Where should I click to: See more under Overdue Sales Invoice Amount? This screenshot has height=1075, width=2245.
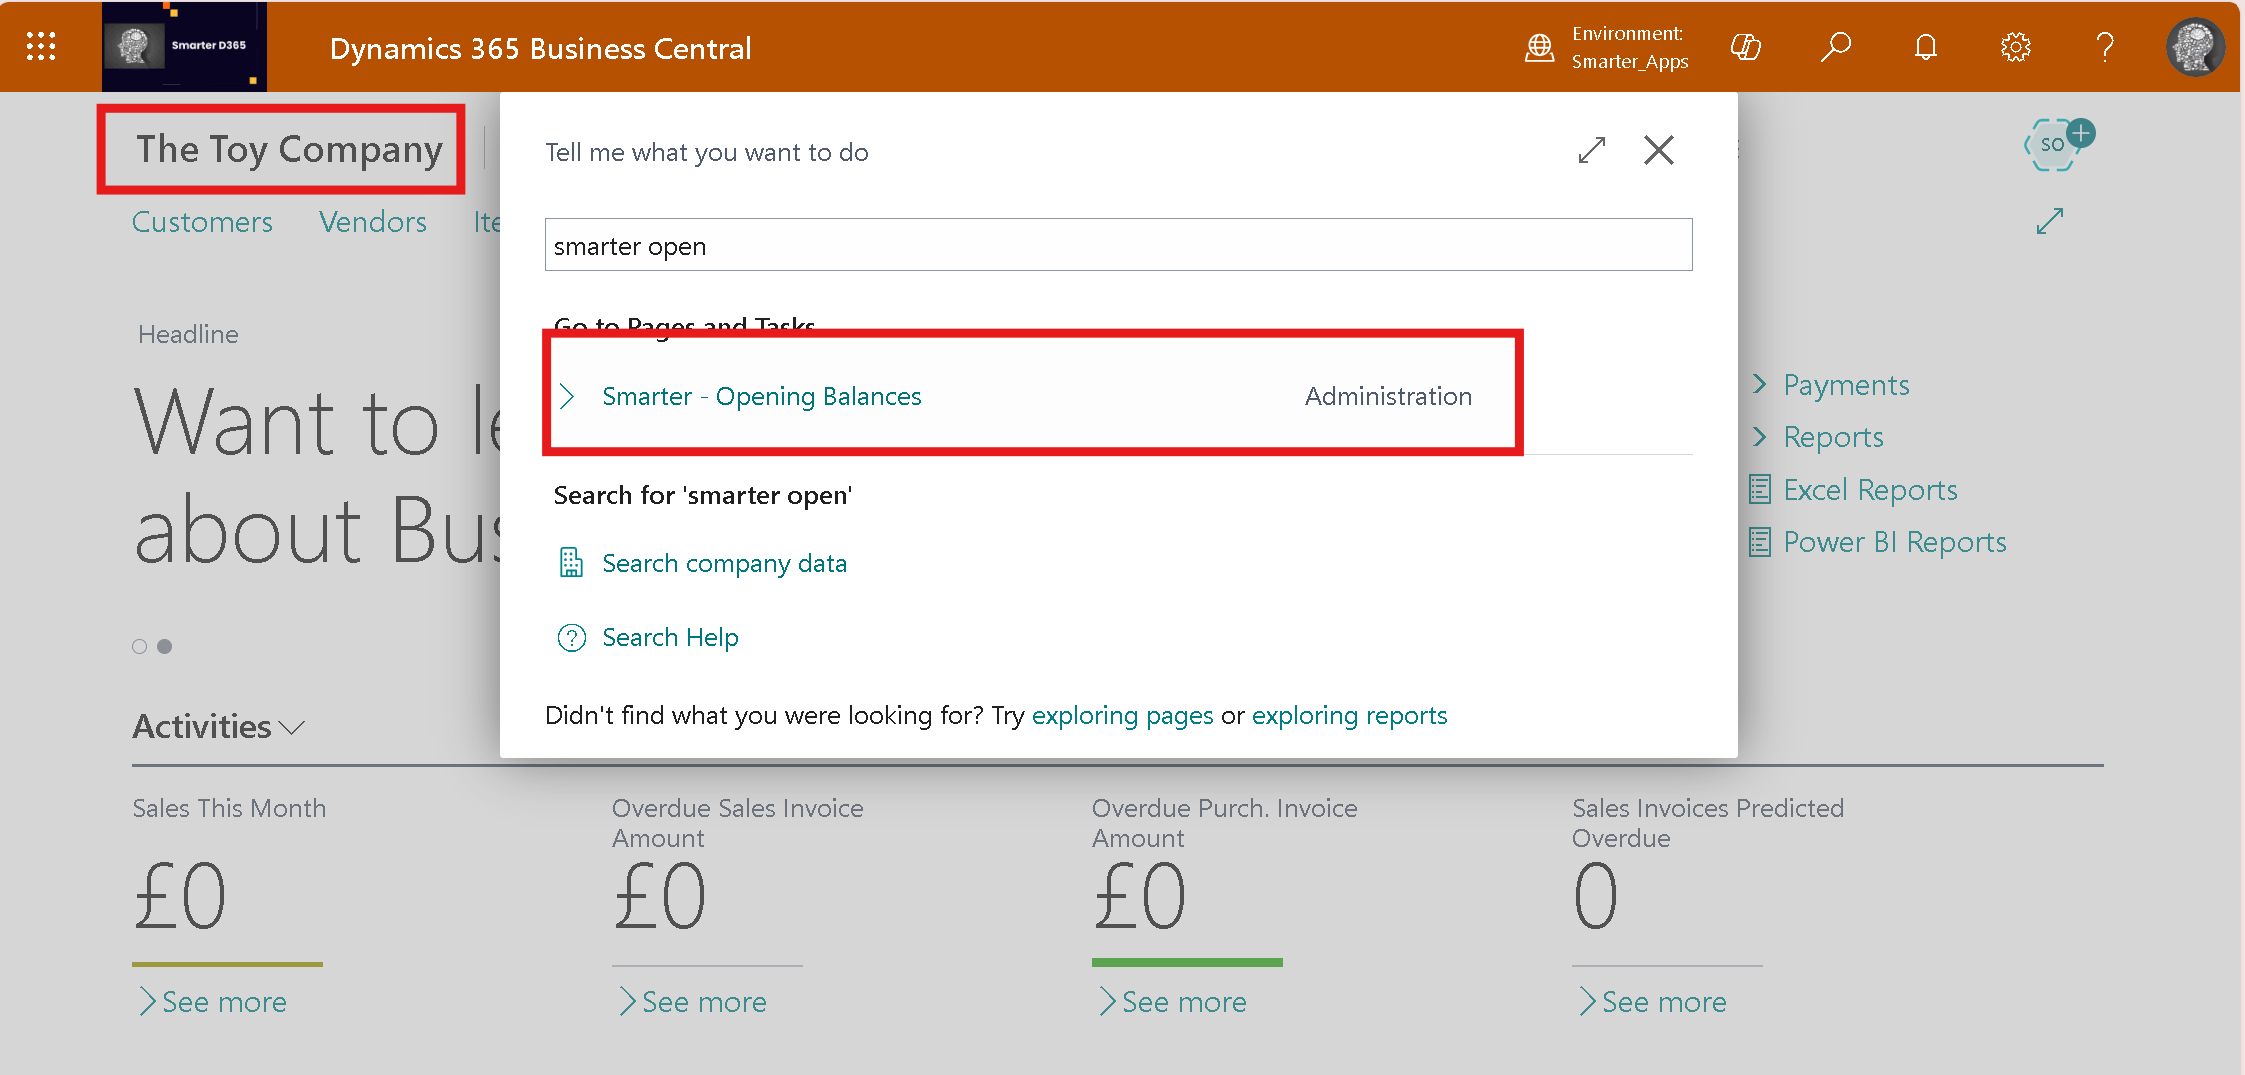(692, 1001)
